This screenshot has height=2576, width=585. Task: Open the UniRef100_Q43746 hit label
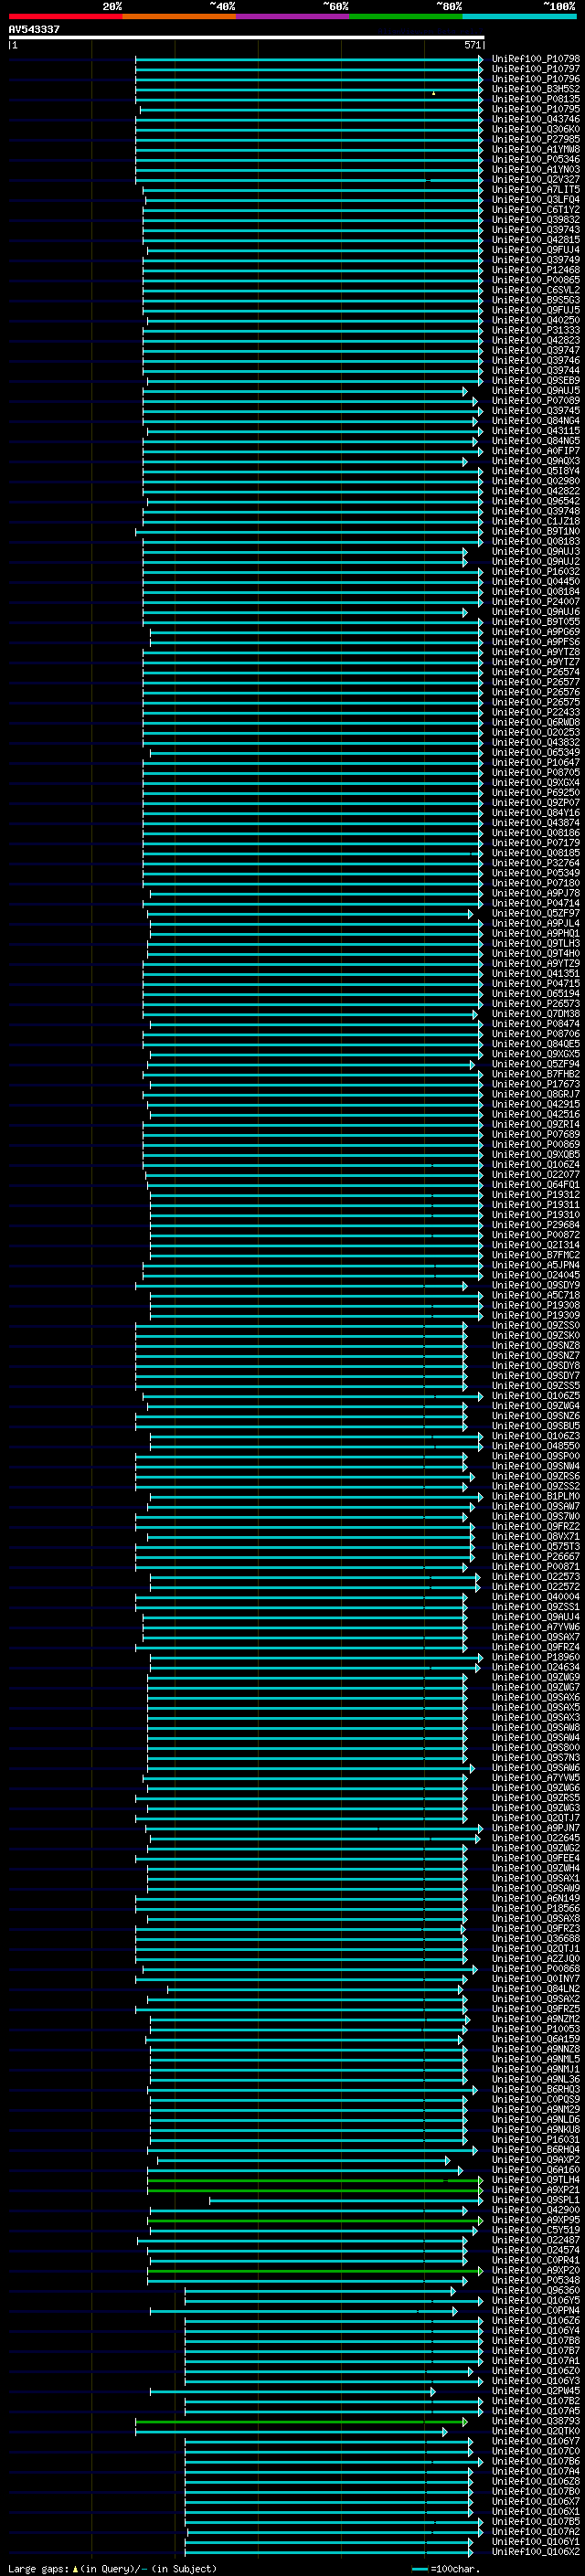536,119
